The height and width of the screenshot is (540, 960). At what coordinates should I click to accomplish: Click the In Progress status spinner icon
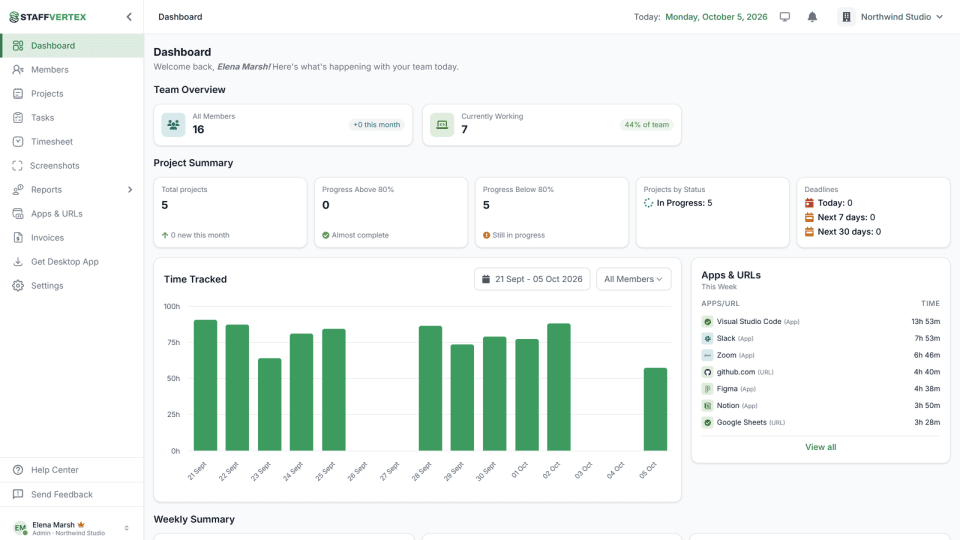(648, 203)
